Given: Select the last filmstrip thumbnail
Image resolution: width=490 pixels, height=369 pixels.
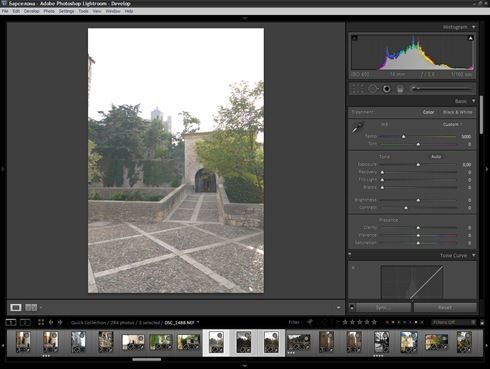Looking at the screenshot, I should (x=464, y=341).
